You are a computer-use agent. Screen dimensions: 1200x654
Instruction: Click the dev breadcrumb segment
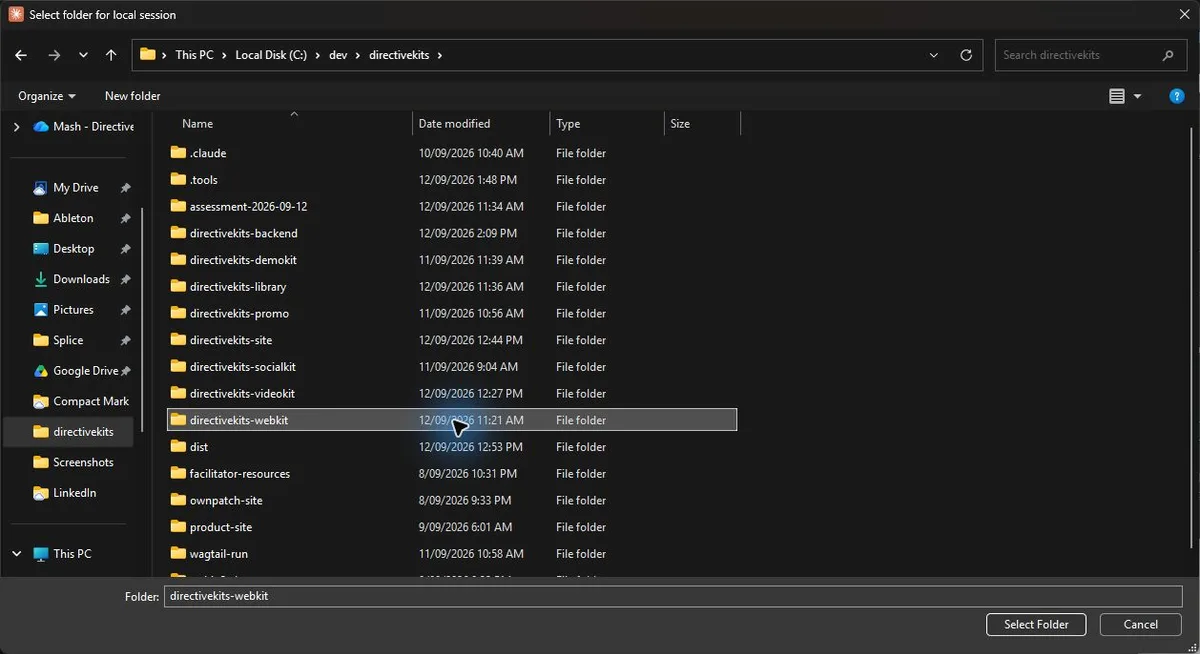click(338, 55)
